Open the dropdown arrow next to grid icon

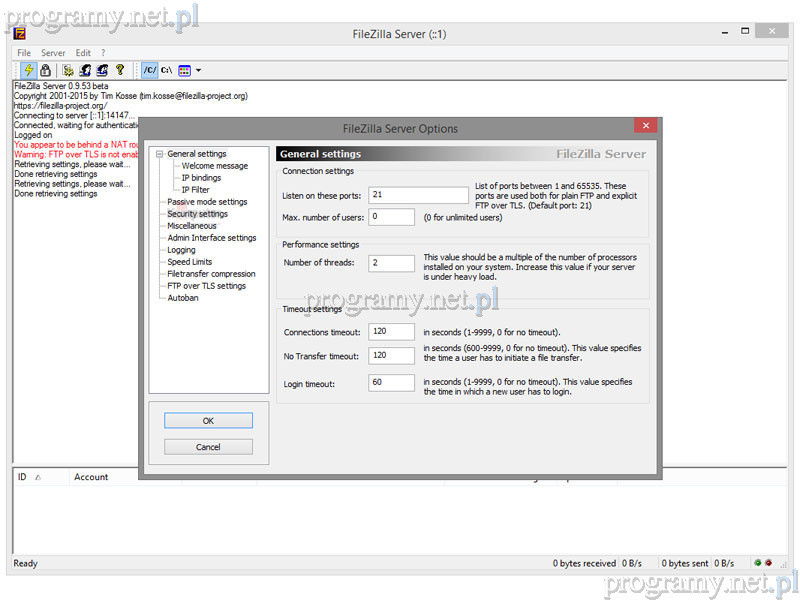point(198,71)
